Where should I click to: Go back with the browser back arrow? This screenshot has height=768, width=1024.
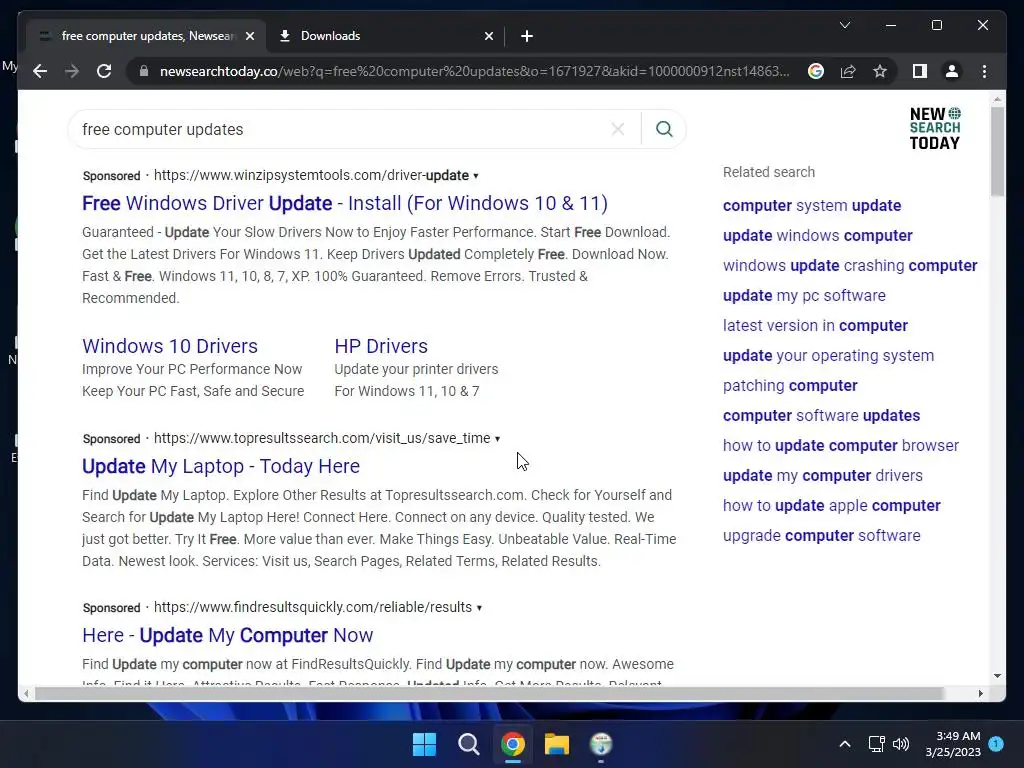[40, 71]
